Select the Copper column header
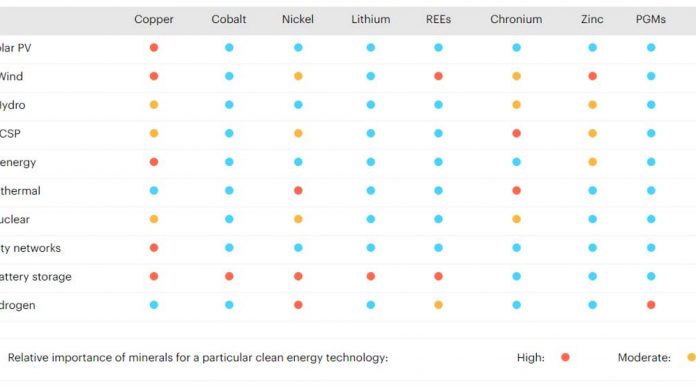 coord(154,19)
